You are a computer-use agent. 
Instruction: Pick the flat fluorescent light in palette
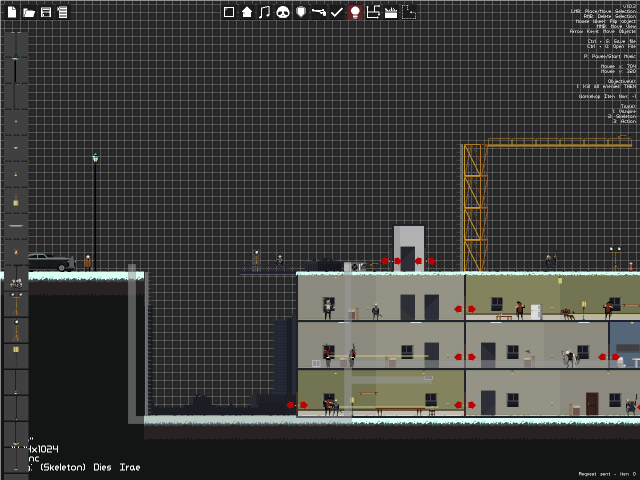pyautogui.click(x=16, y=226)
